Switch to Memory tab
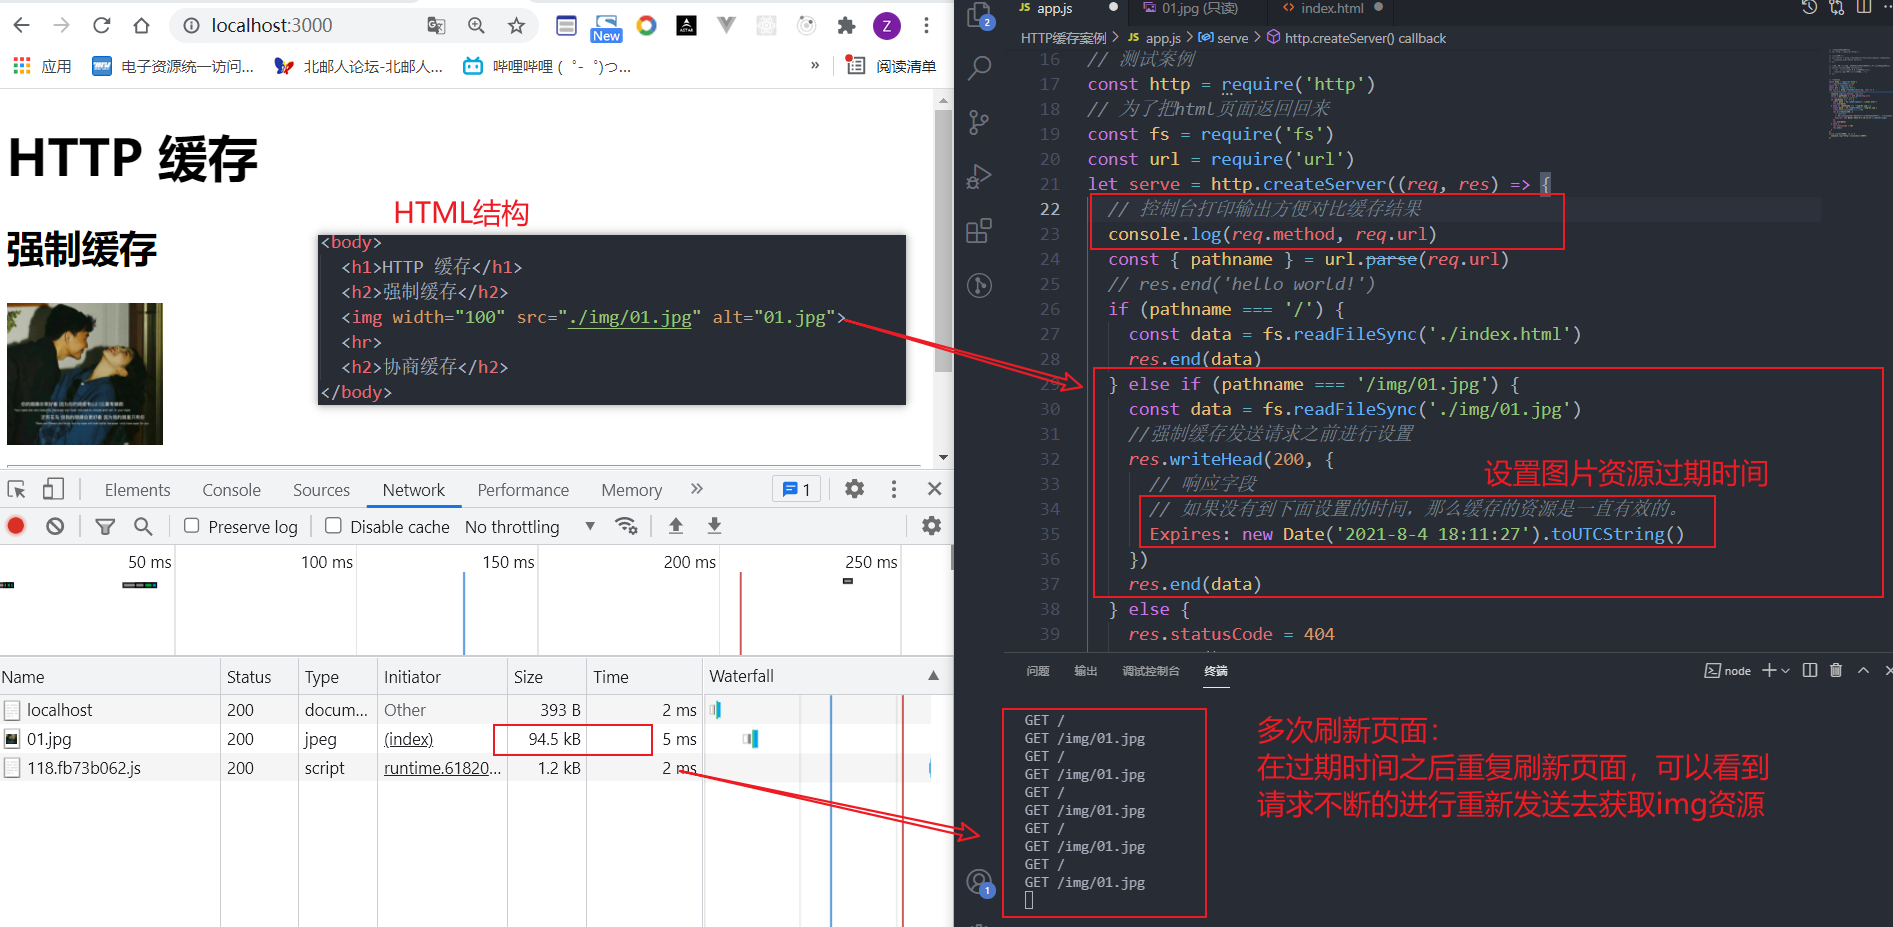The width and height of the screenshot is (1893, 927). coord(631,490)
